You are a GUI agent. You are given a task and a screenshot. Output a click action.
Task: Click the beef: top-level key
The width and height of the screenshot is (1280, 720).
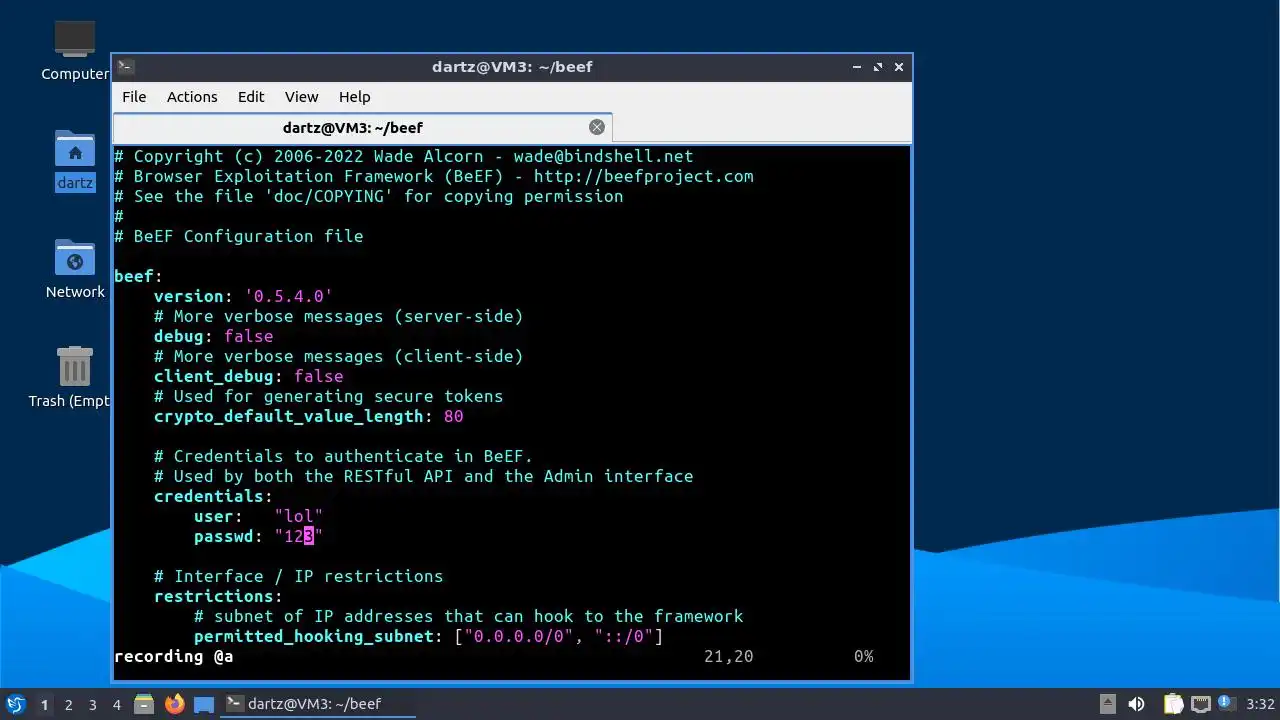[x=138, y=276]
